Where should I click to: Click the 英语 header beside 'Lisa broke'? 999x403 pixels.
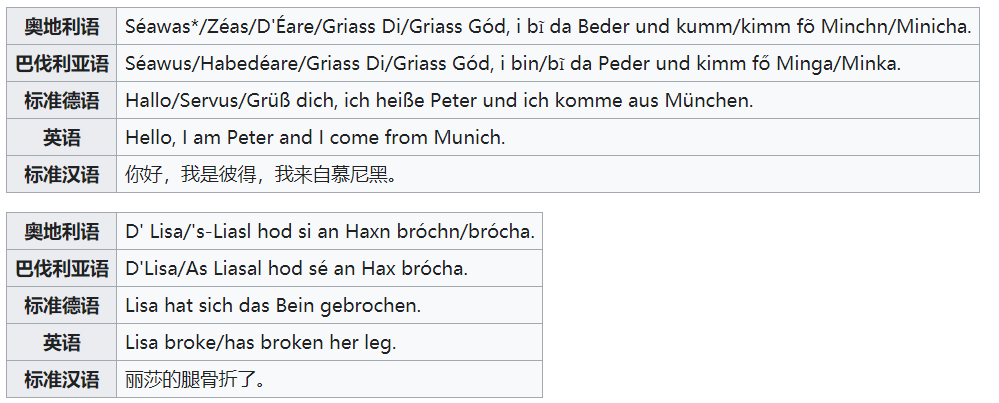tap(62, 342)
